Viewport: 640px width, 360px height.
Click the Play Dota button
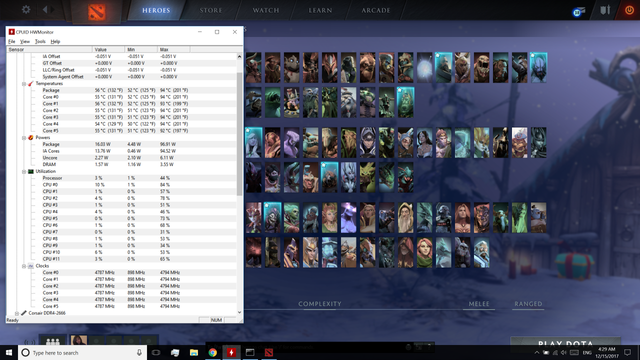tap(566, 342)
